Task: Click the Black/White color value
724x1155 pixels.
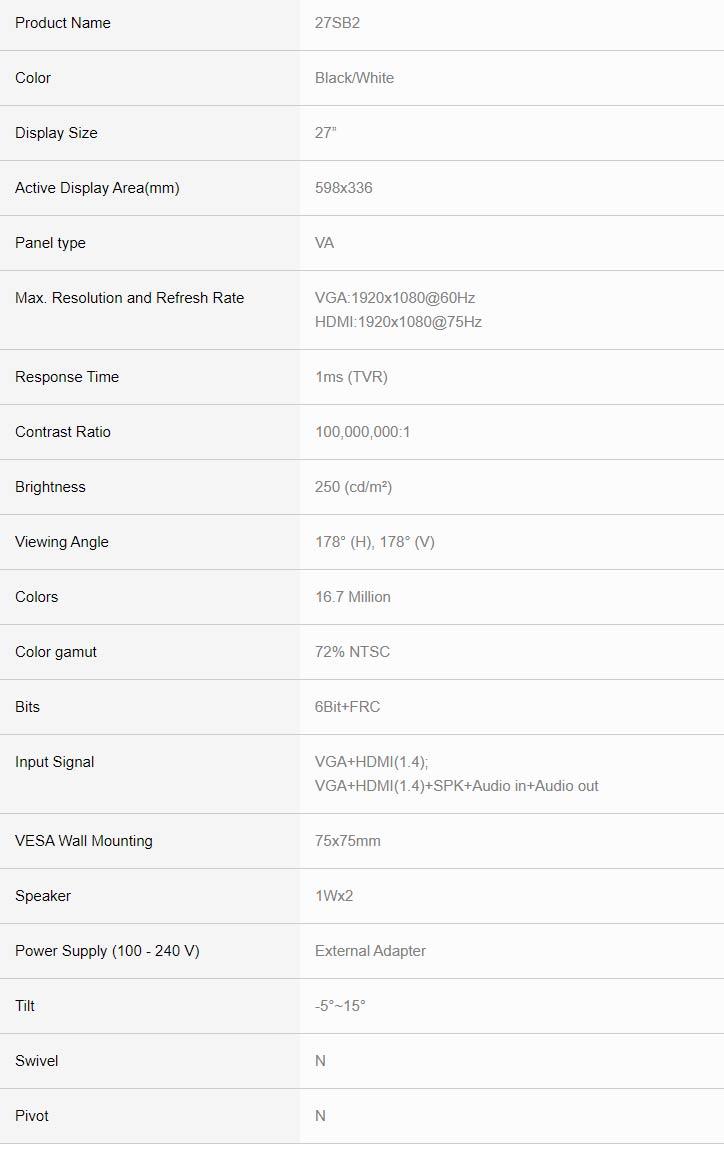Action: tap(354, 78)
